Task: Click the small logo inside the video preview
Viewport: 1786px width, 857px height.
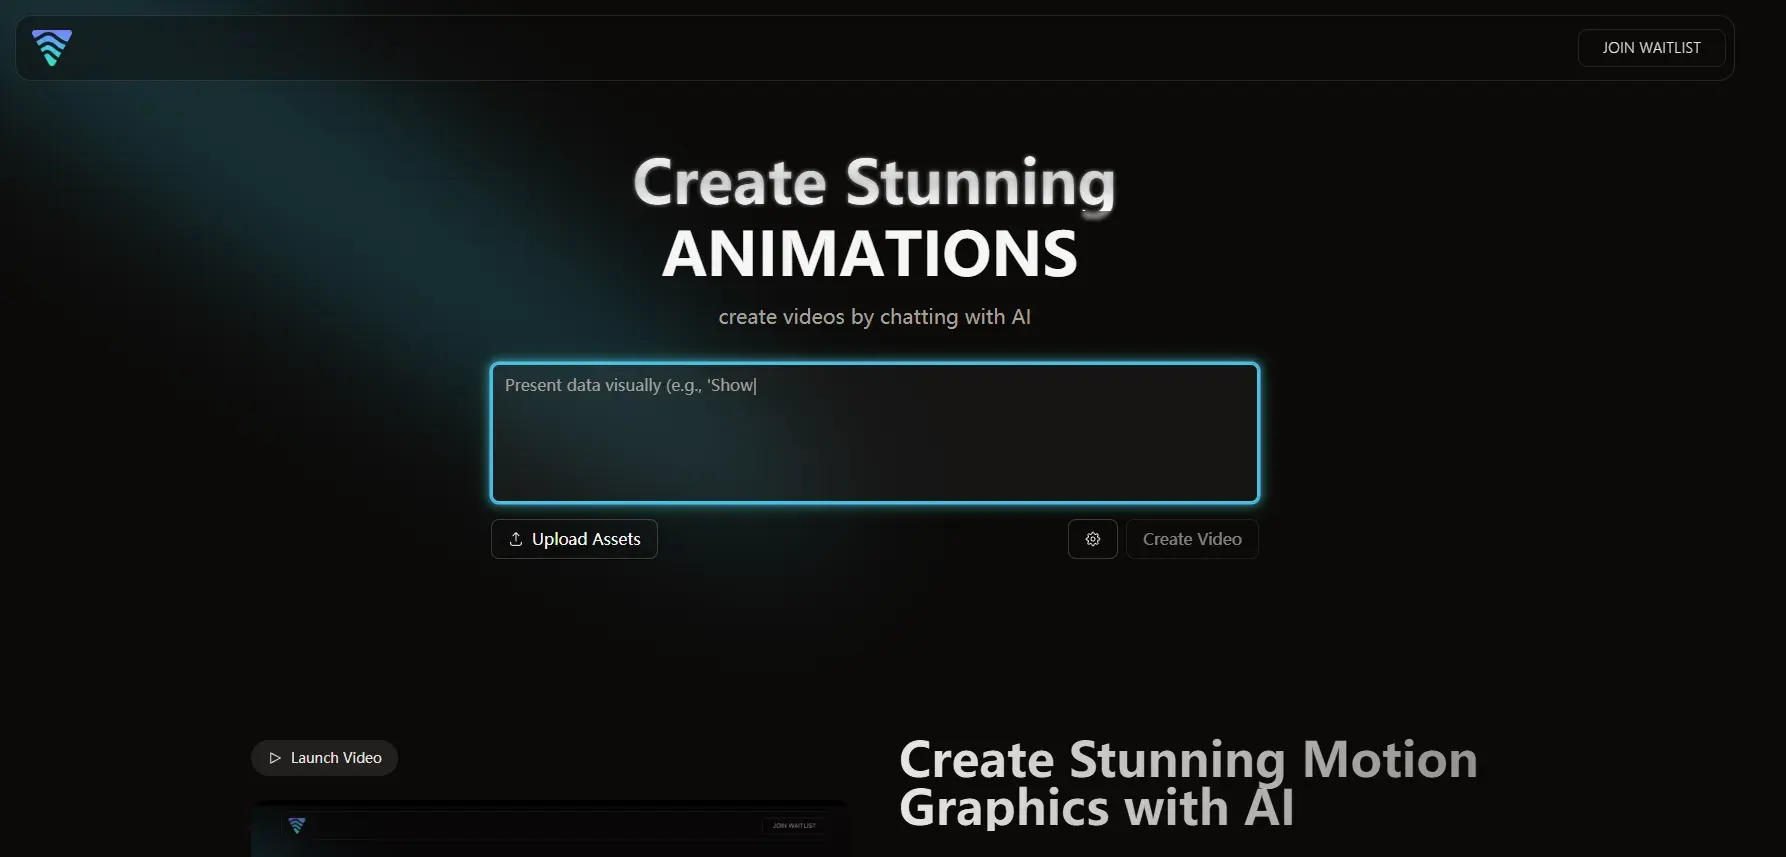Action: tap(297, 825)
